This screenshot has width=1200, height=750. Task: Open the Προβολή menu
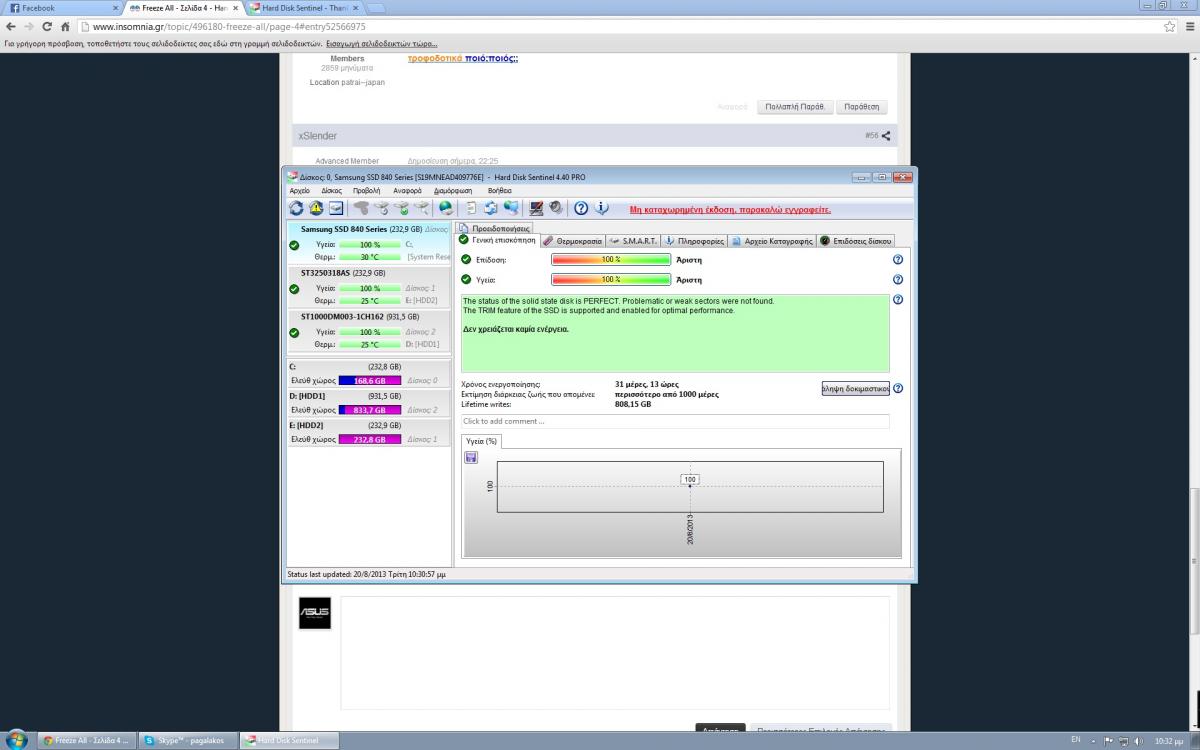(366, 190)
